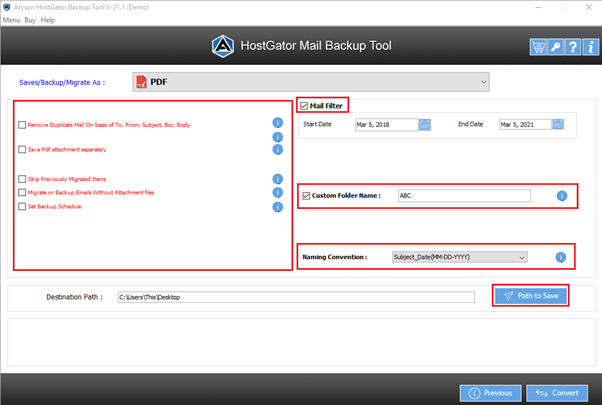Click info icon next to Naming Convention
602x405 pixels.
[x=561, y=257]
